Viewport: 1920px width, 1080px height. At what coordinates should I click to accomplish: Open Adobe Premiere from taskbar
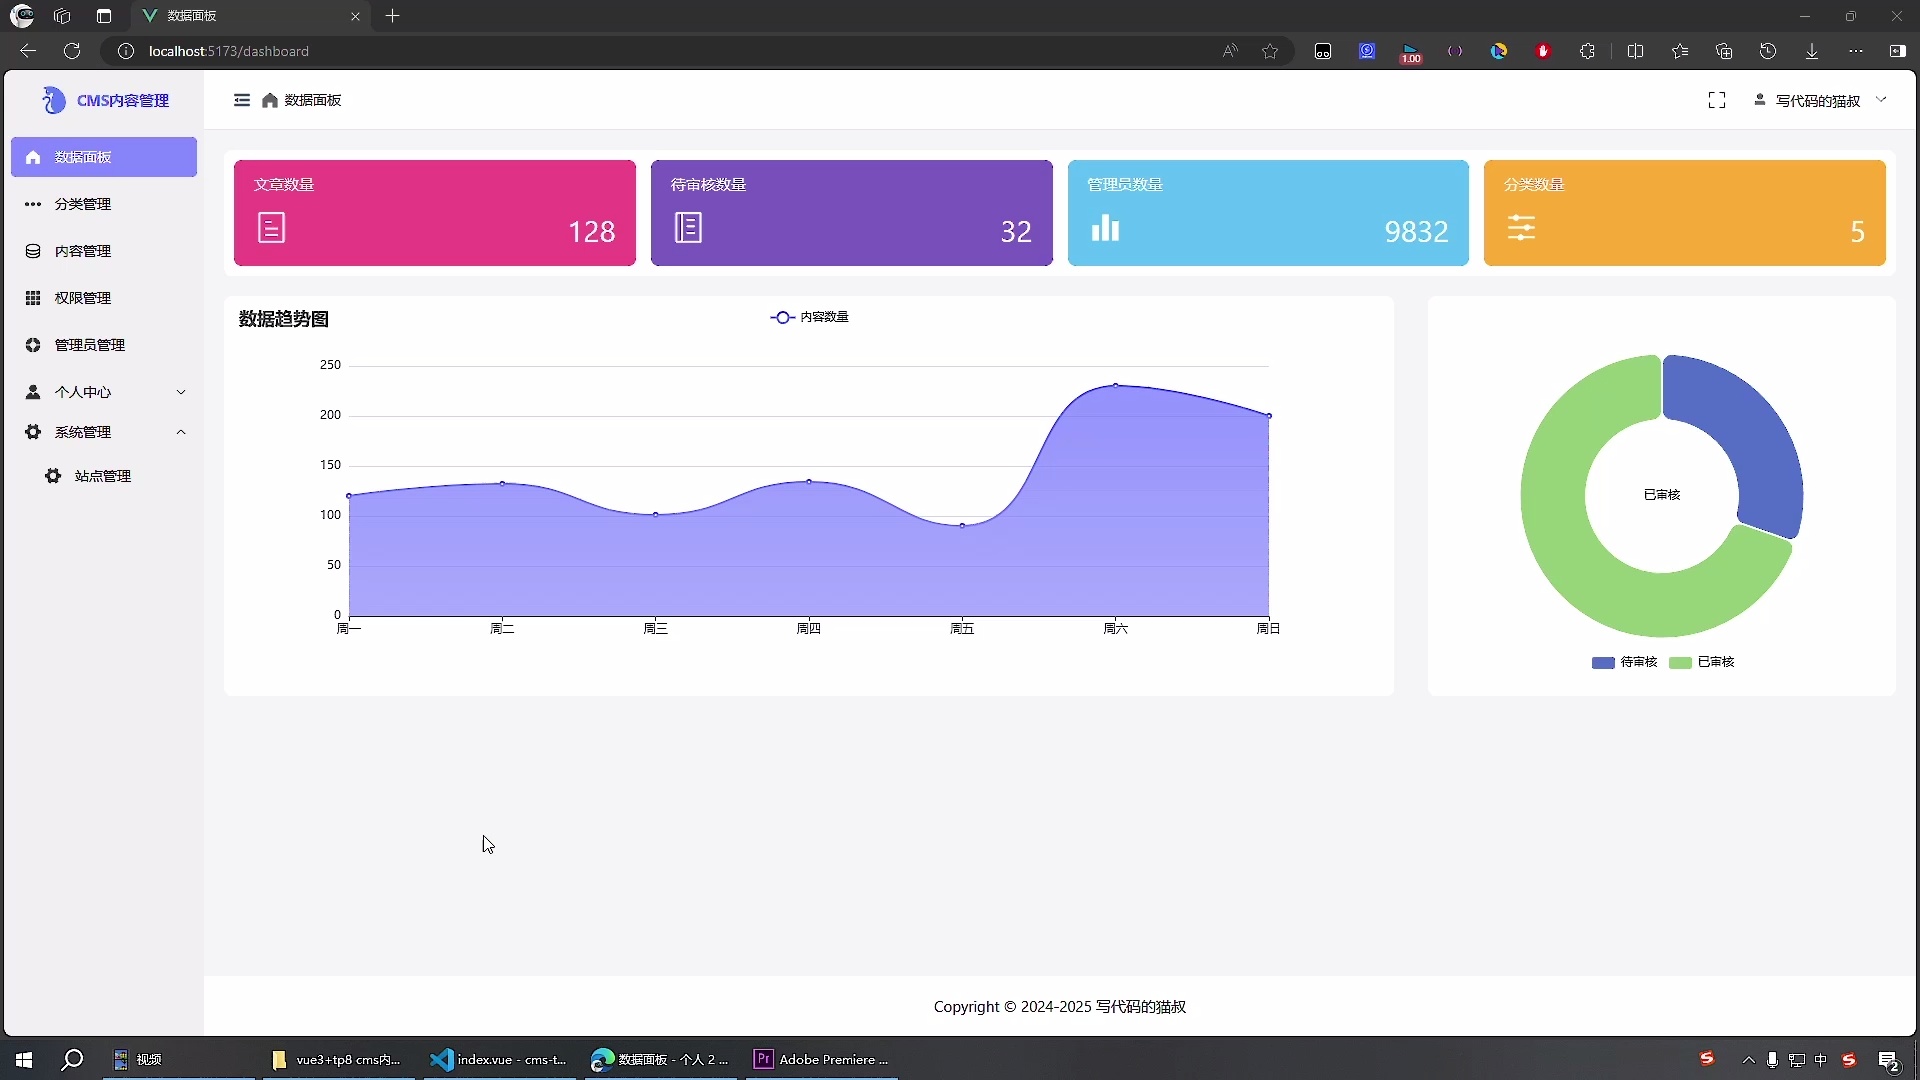pos(822,1059)
